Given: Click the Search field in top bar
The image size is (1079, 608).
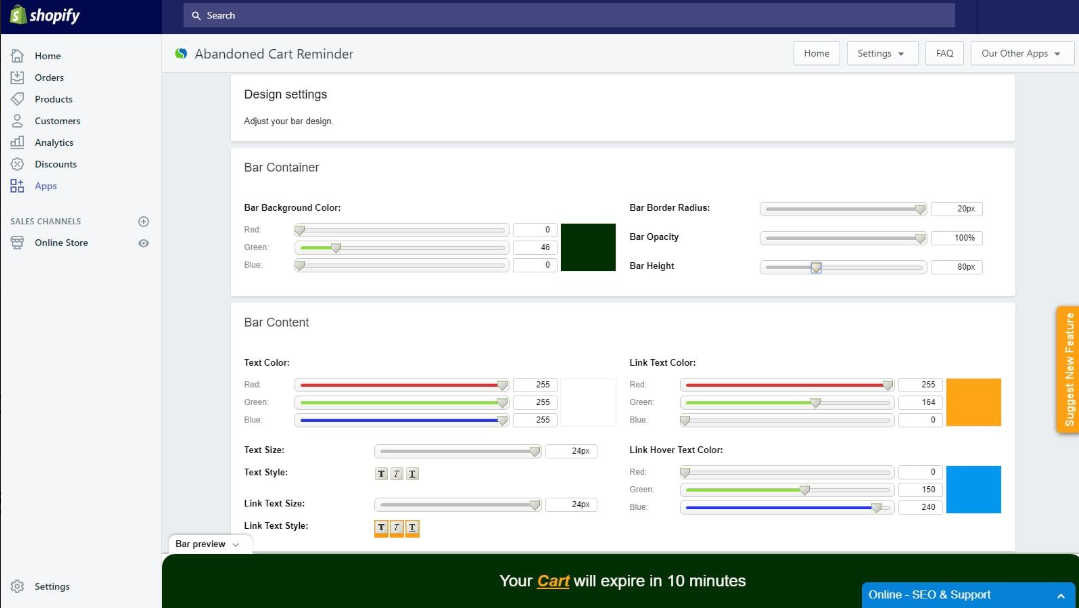Looking at the screenshot, I should [569, 15].
